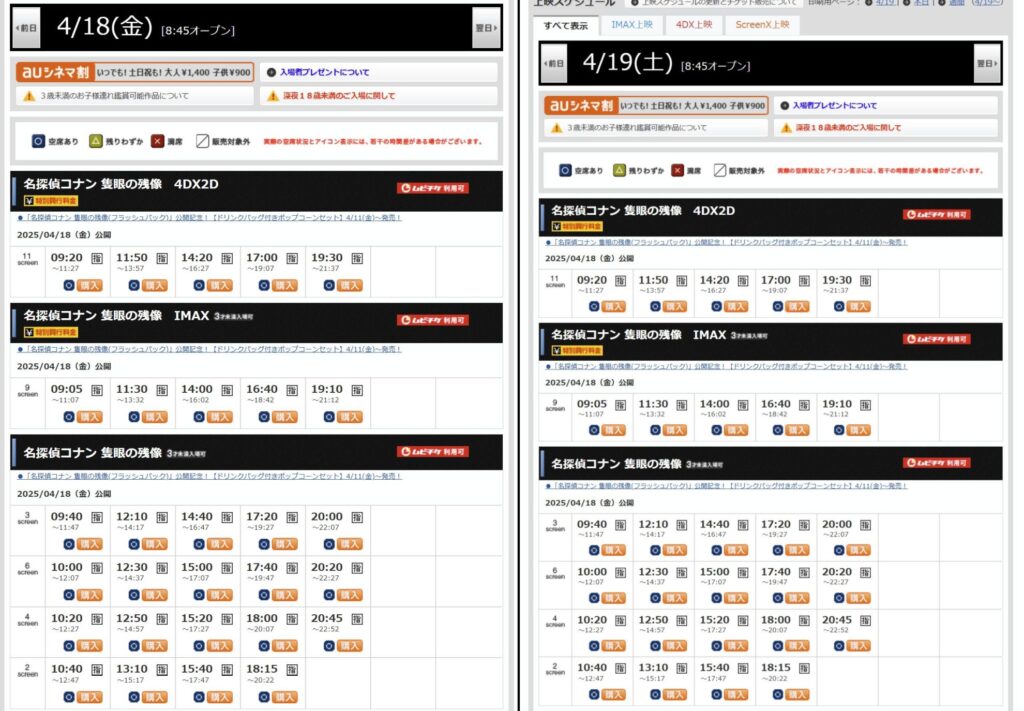On 4/19, click the availability circle under 11:50

(x=656, y=307)
